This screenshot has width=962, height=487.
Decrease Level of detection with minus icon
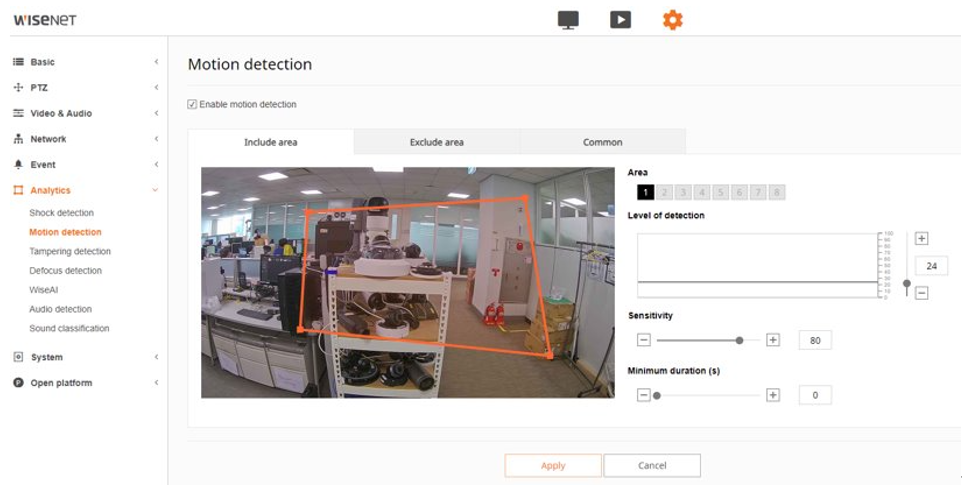click(921, 293)
